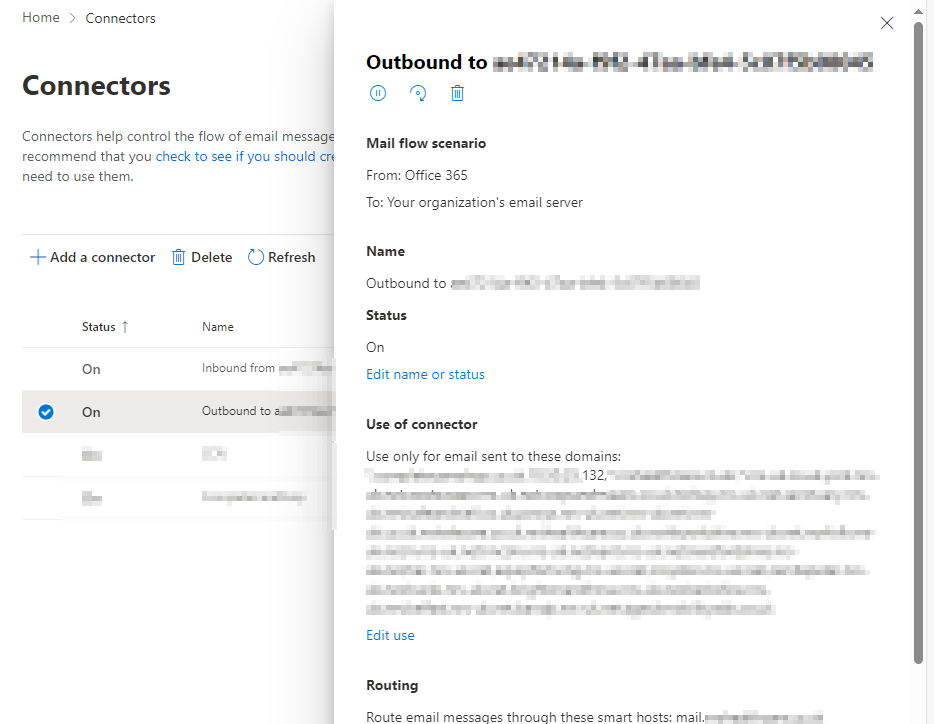Viewport: 934px width, 724px height.
Task: Toggle Status column sort order
Action: click(100, 326)
